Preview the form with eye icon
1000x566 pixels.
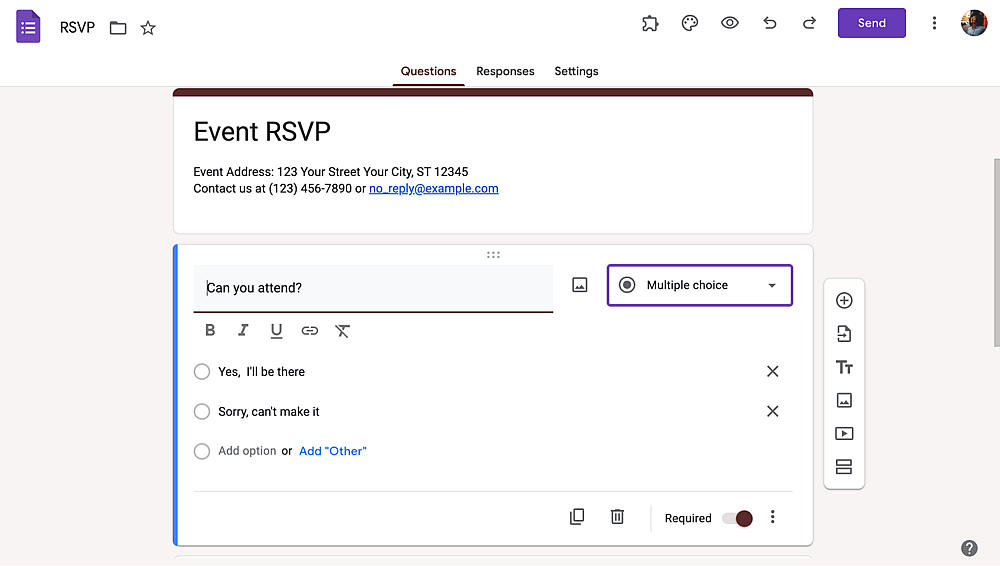730,23
